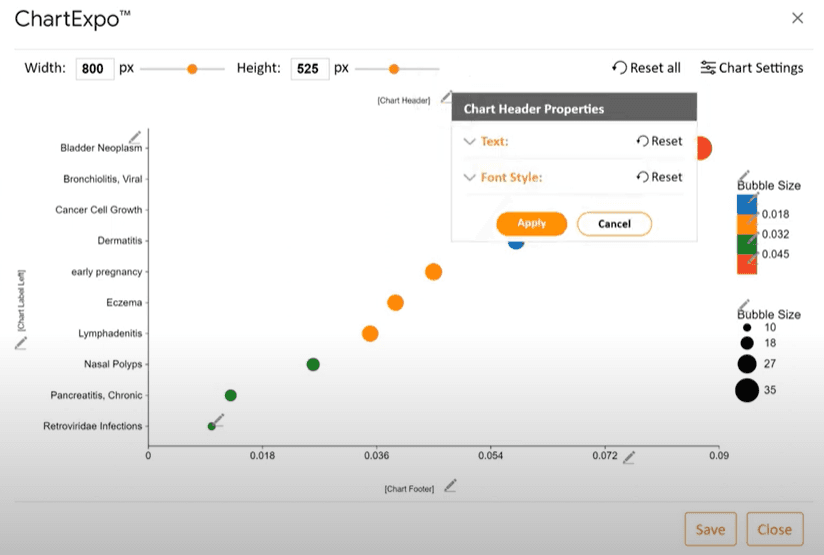824x555 pixels.
Task: Apply the chart header properties
Action: (x=531, y=223)
